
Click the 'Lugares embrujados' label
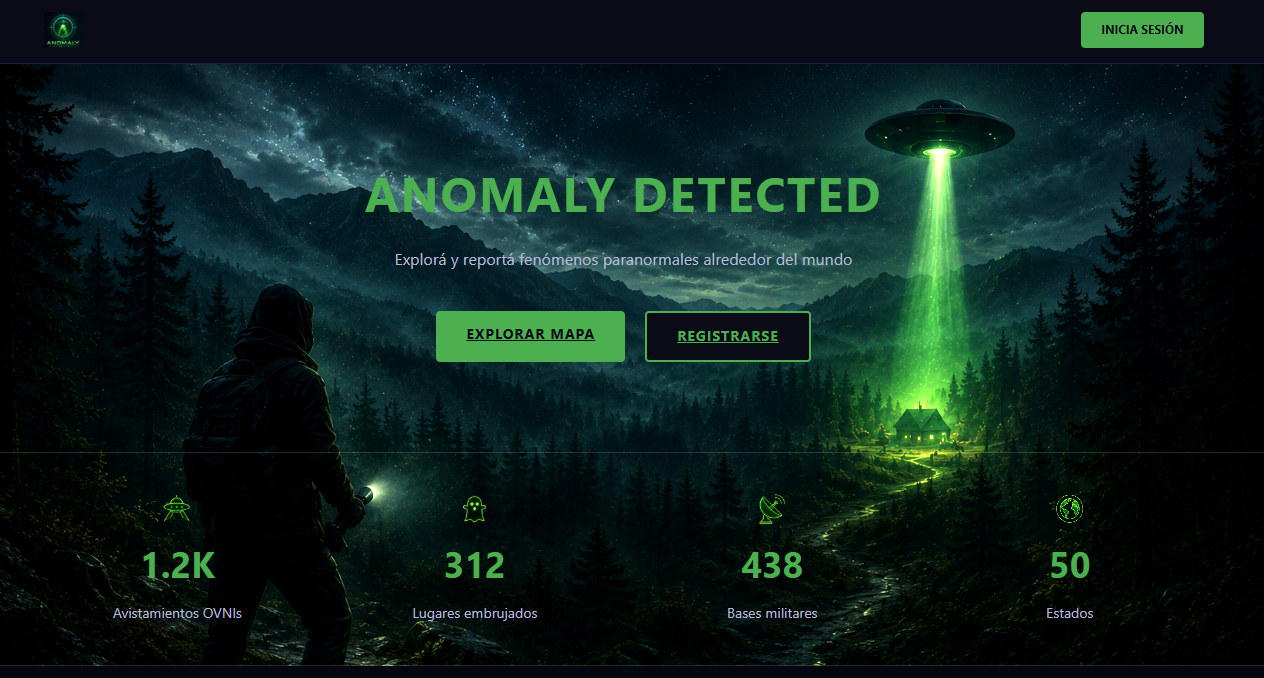[x=475, y=613]
